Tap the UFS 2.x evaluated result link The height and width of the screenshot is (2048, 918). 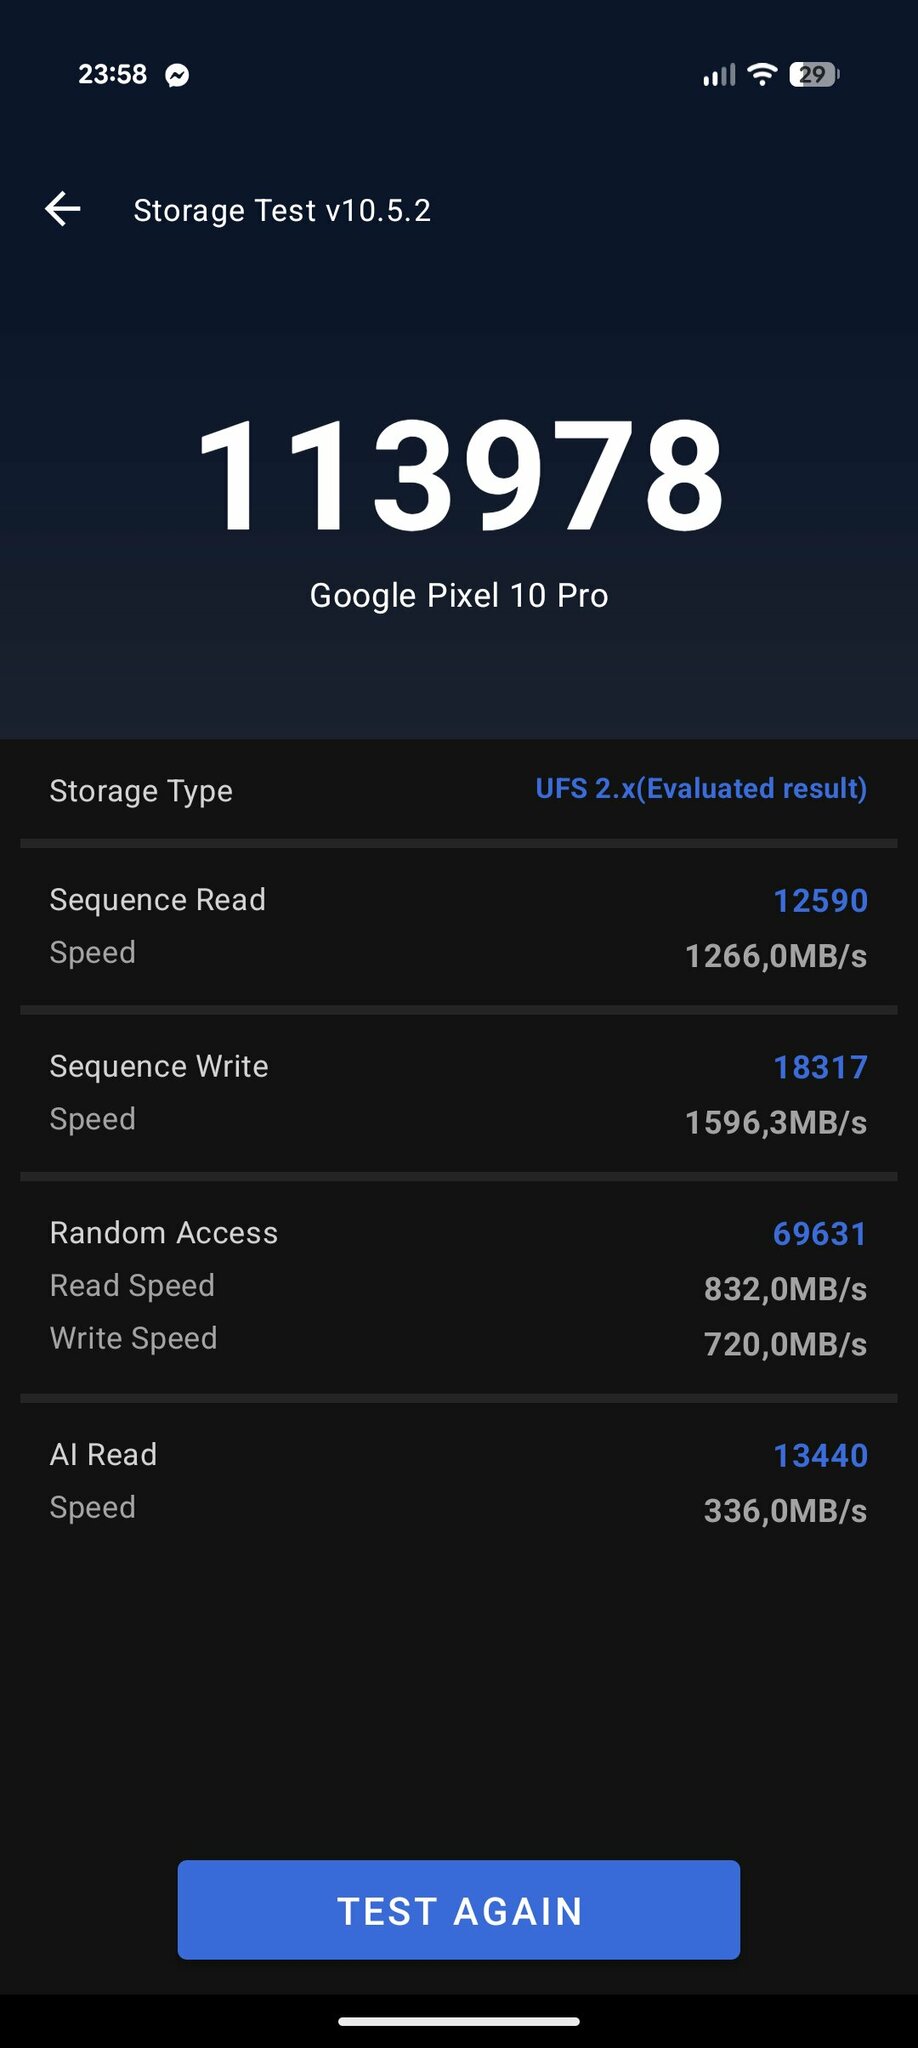point(701,789)
